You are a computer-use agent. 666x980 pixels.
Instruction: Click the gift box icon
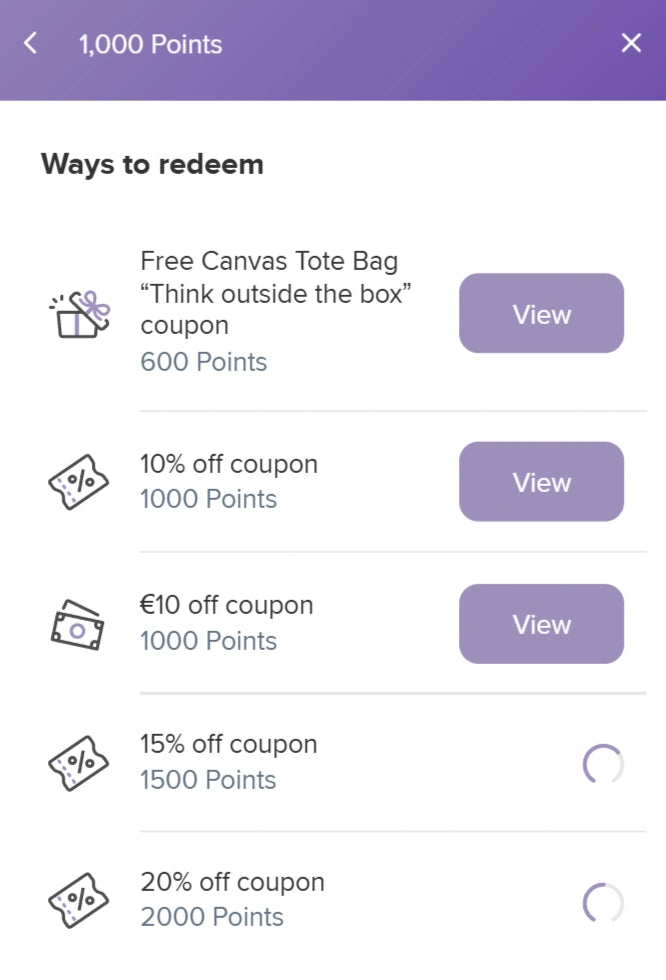point(78,314)
